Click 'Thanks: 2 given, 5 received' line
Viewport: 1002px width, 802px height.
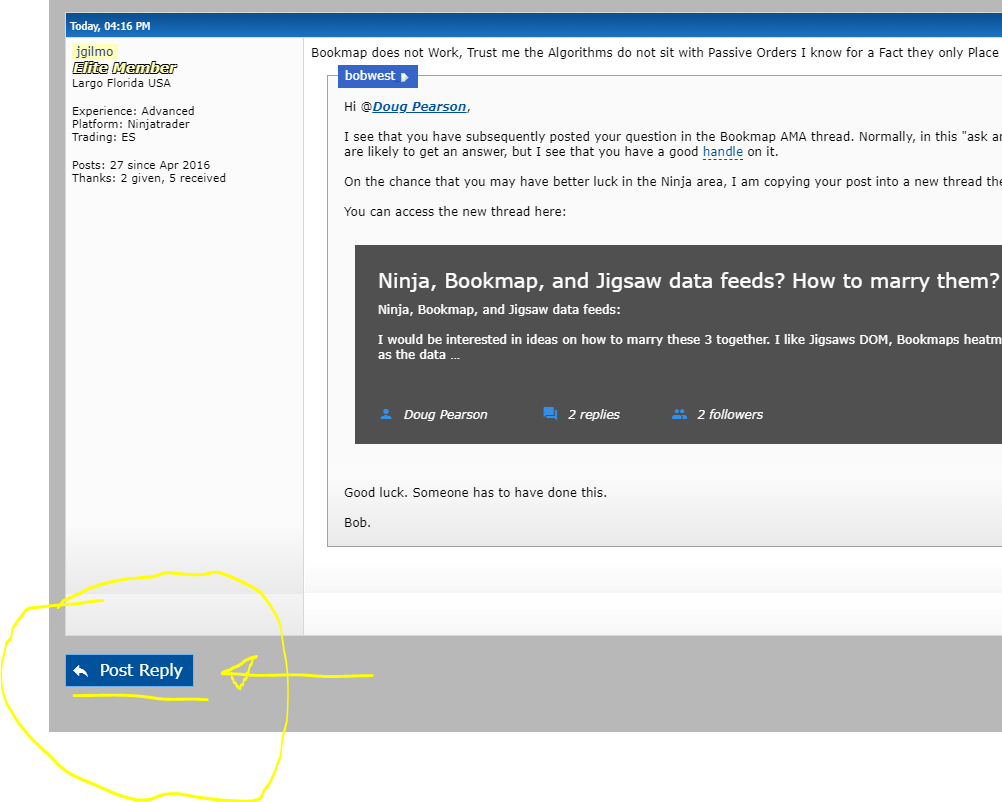click(x=149, y=178)
